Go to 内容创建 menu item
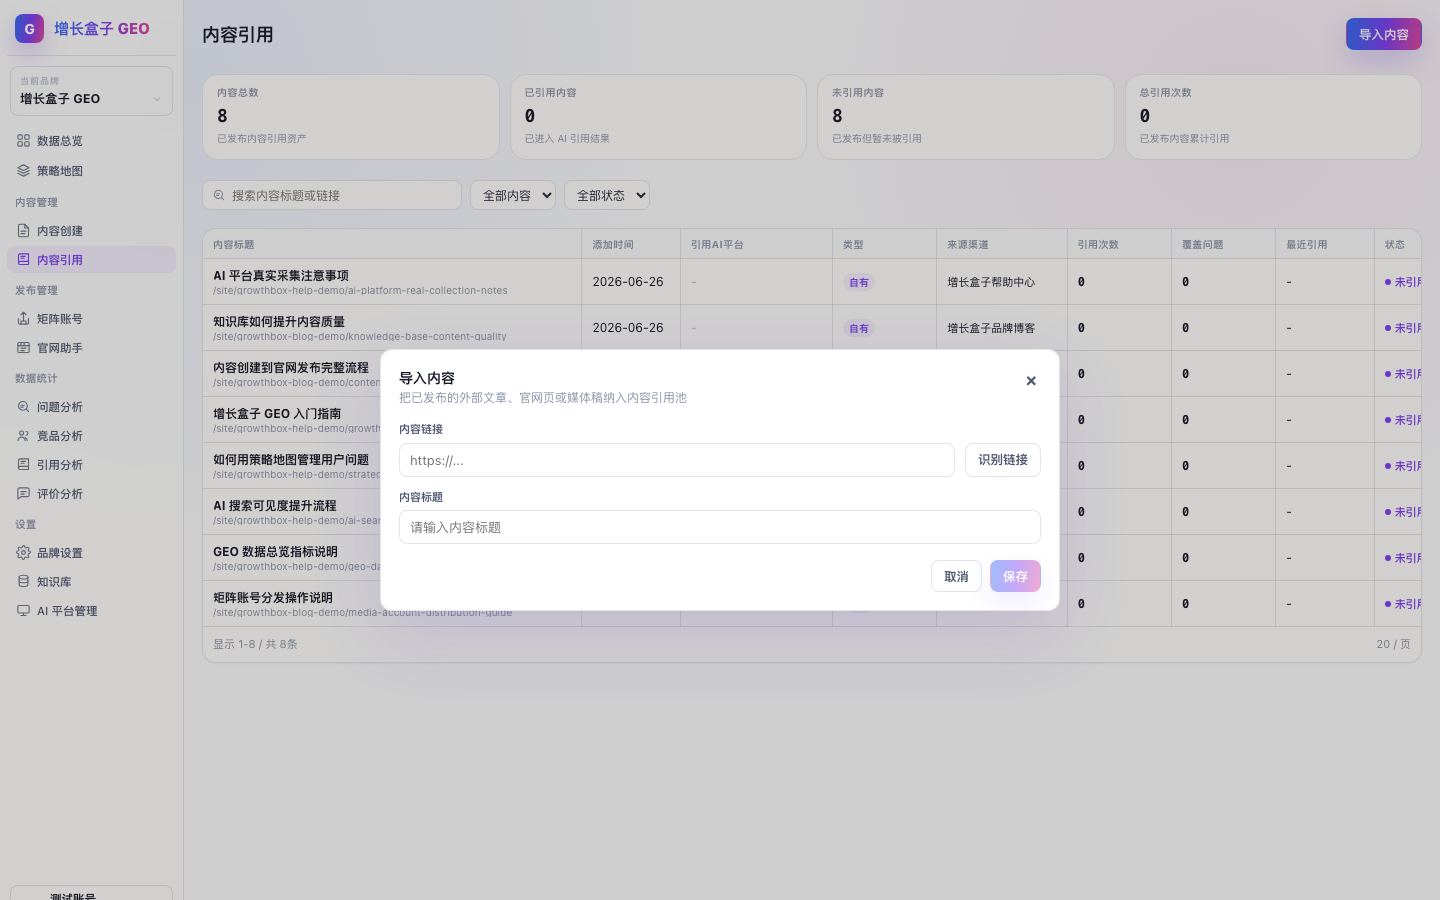 91,231
